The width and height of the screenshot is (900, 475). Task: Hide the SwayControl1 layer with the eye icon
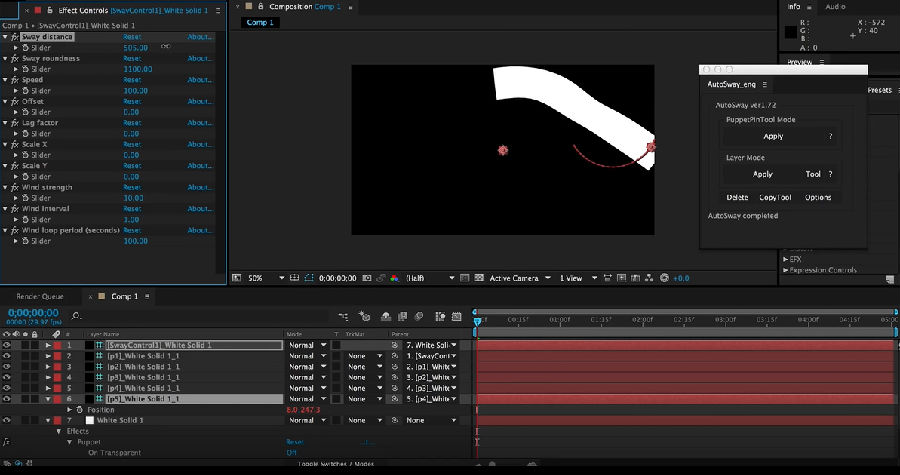7,345
